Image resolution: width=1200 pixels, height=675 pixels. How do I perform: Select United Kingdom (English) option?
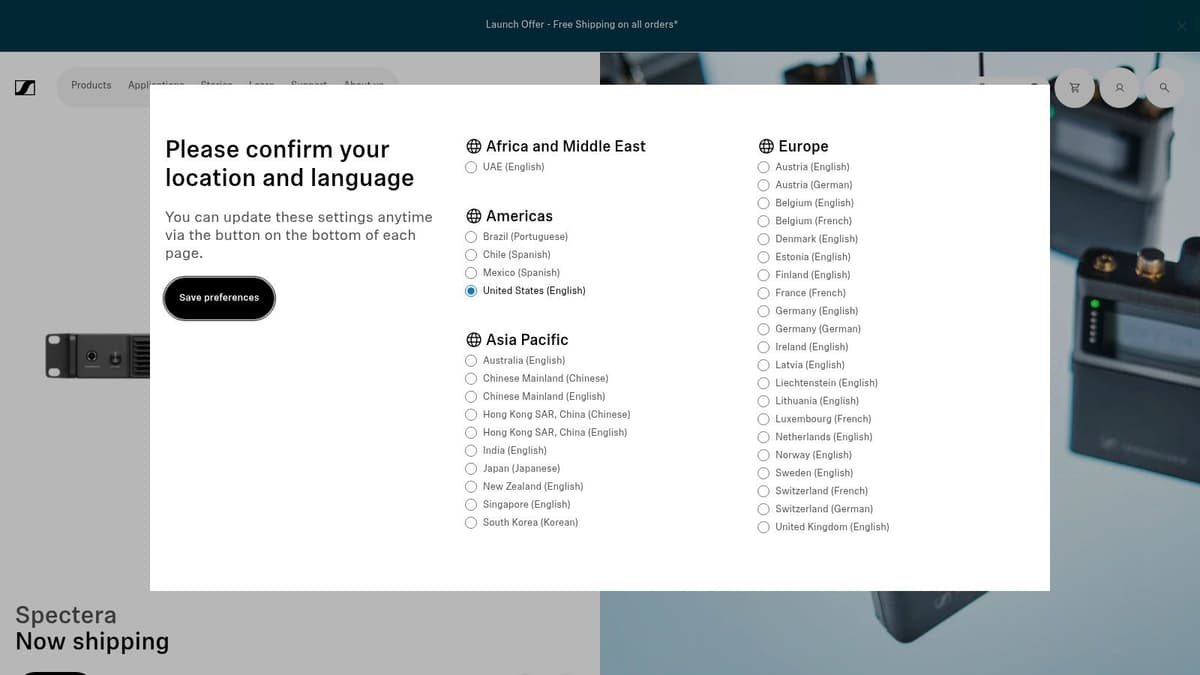coord(764,527)
